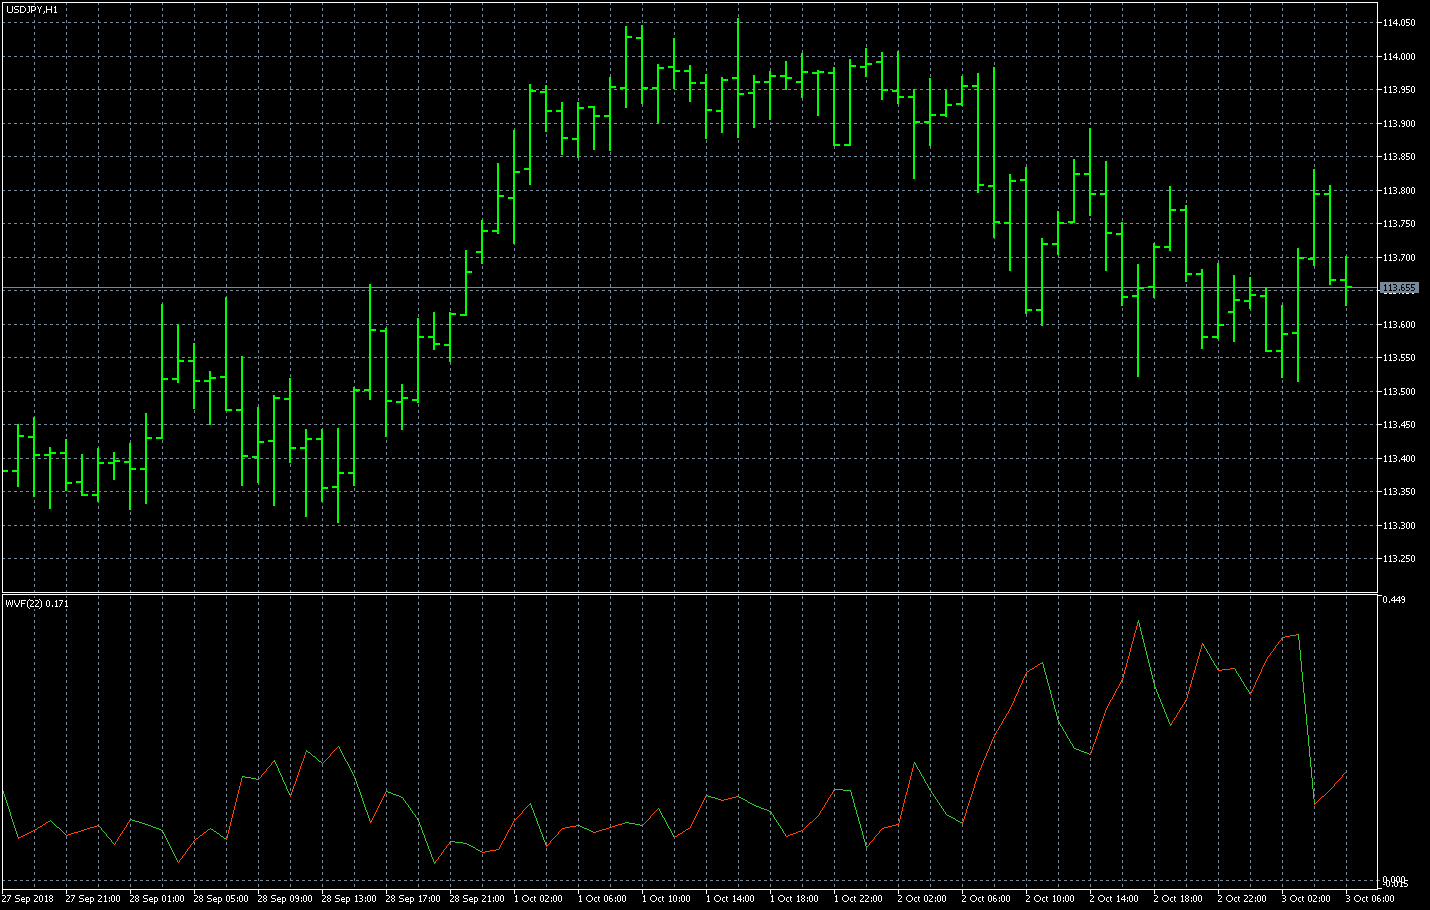This screenshot has height=910, width=1430.
Task: Select the 1 Oct 22:00 time label
Action: click(859, 899)
